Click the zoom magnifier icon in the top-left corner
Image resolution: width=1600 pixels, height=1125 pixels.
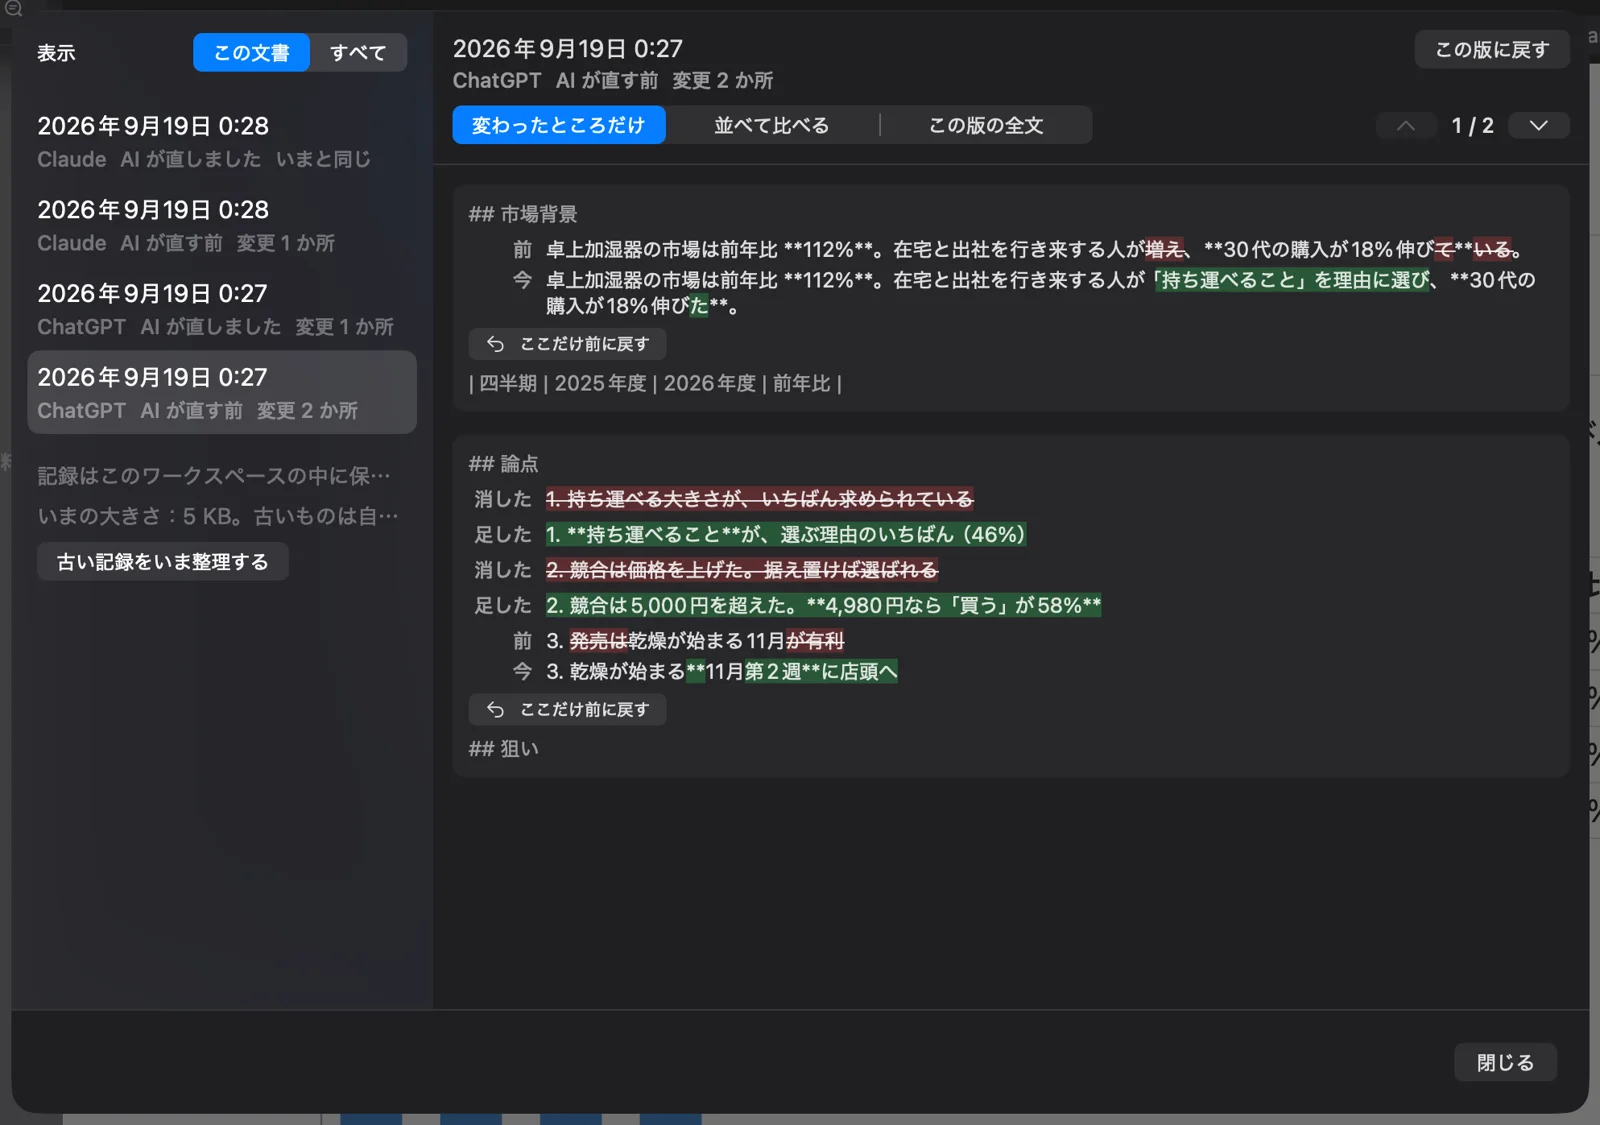[13, 8]
